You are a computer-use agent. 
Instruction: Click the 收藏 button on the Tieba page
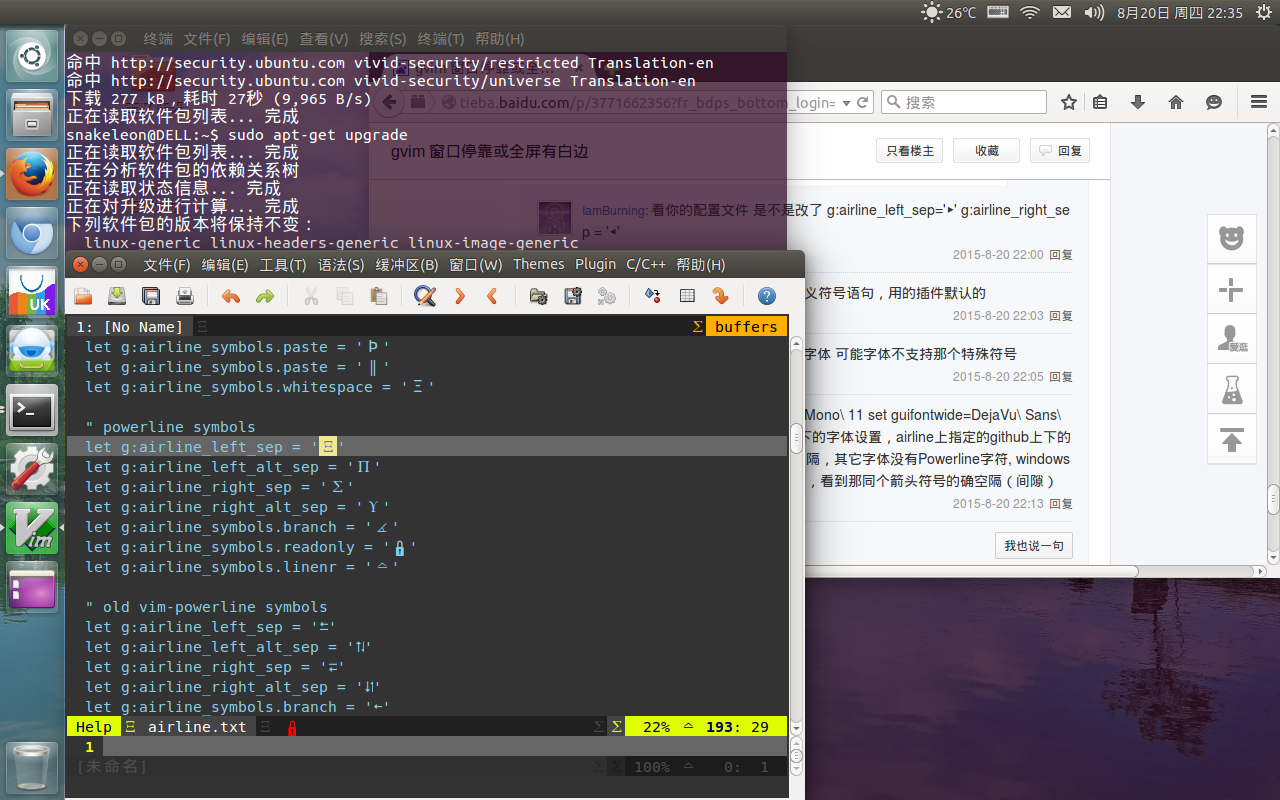[x=987, y=151]
